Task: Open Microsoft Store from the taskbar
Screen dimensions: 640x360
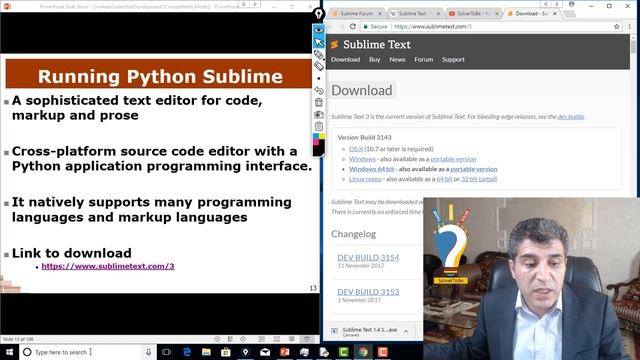Action: tap(226, 352)
